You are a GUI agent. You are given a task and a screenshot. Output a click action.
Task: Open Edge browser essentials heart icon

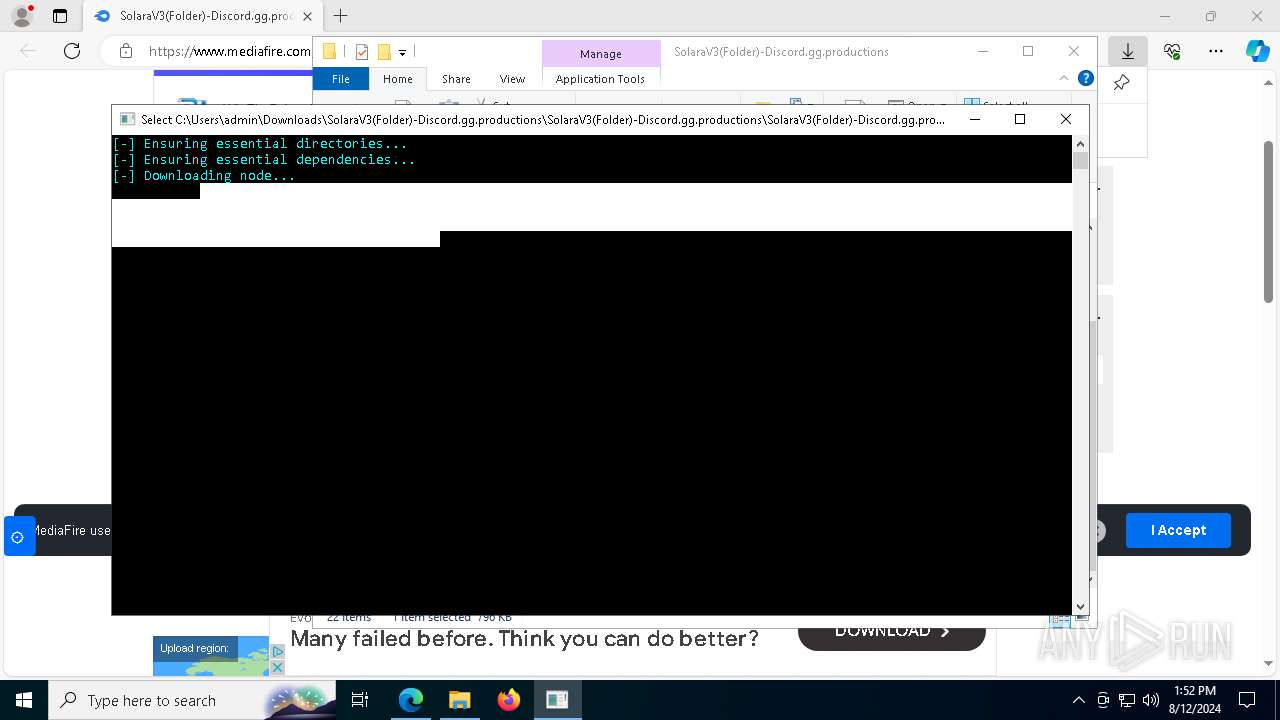click(x=1172, y=51)
